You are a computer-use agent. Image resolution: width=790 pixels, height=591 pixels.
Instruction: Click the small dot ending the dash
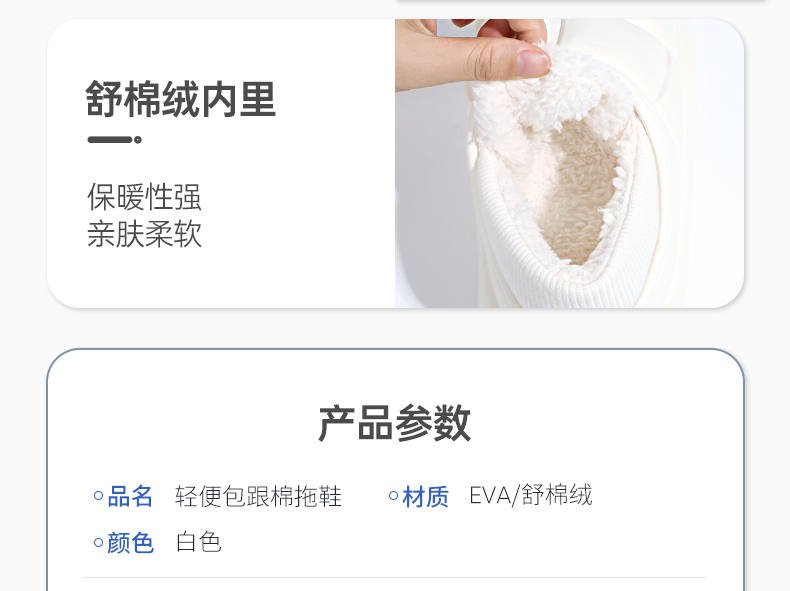(x=138, y=140)
